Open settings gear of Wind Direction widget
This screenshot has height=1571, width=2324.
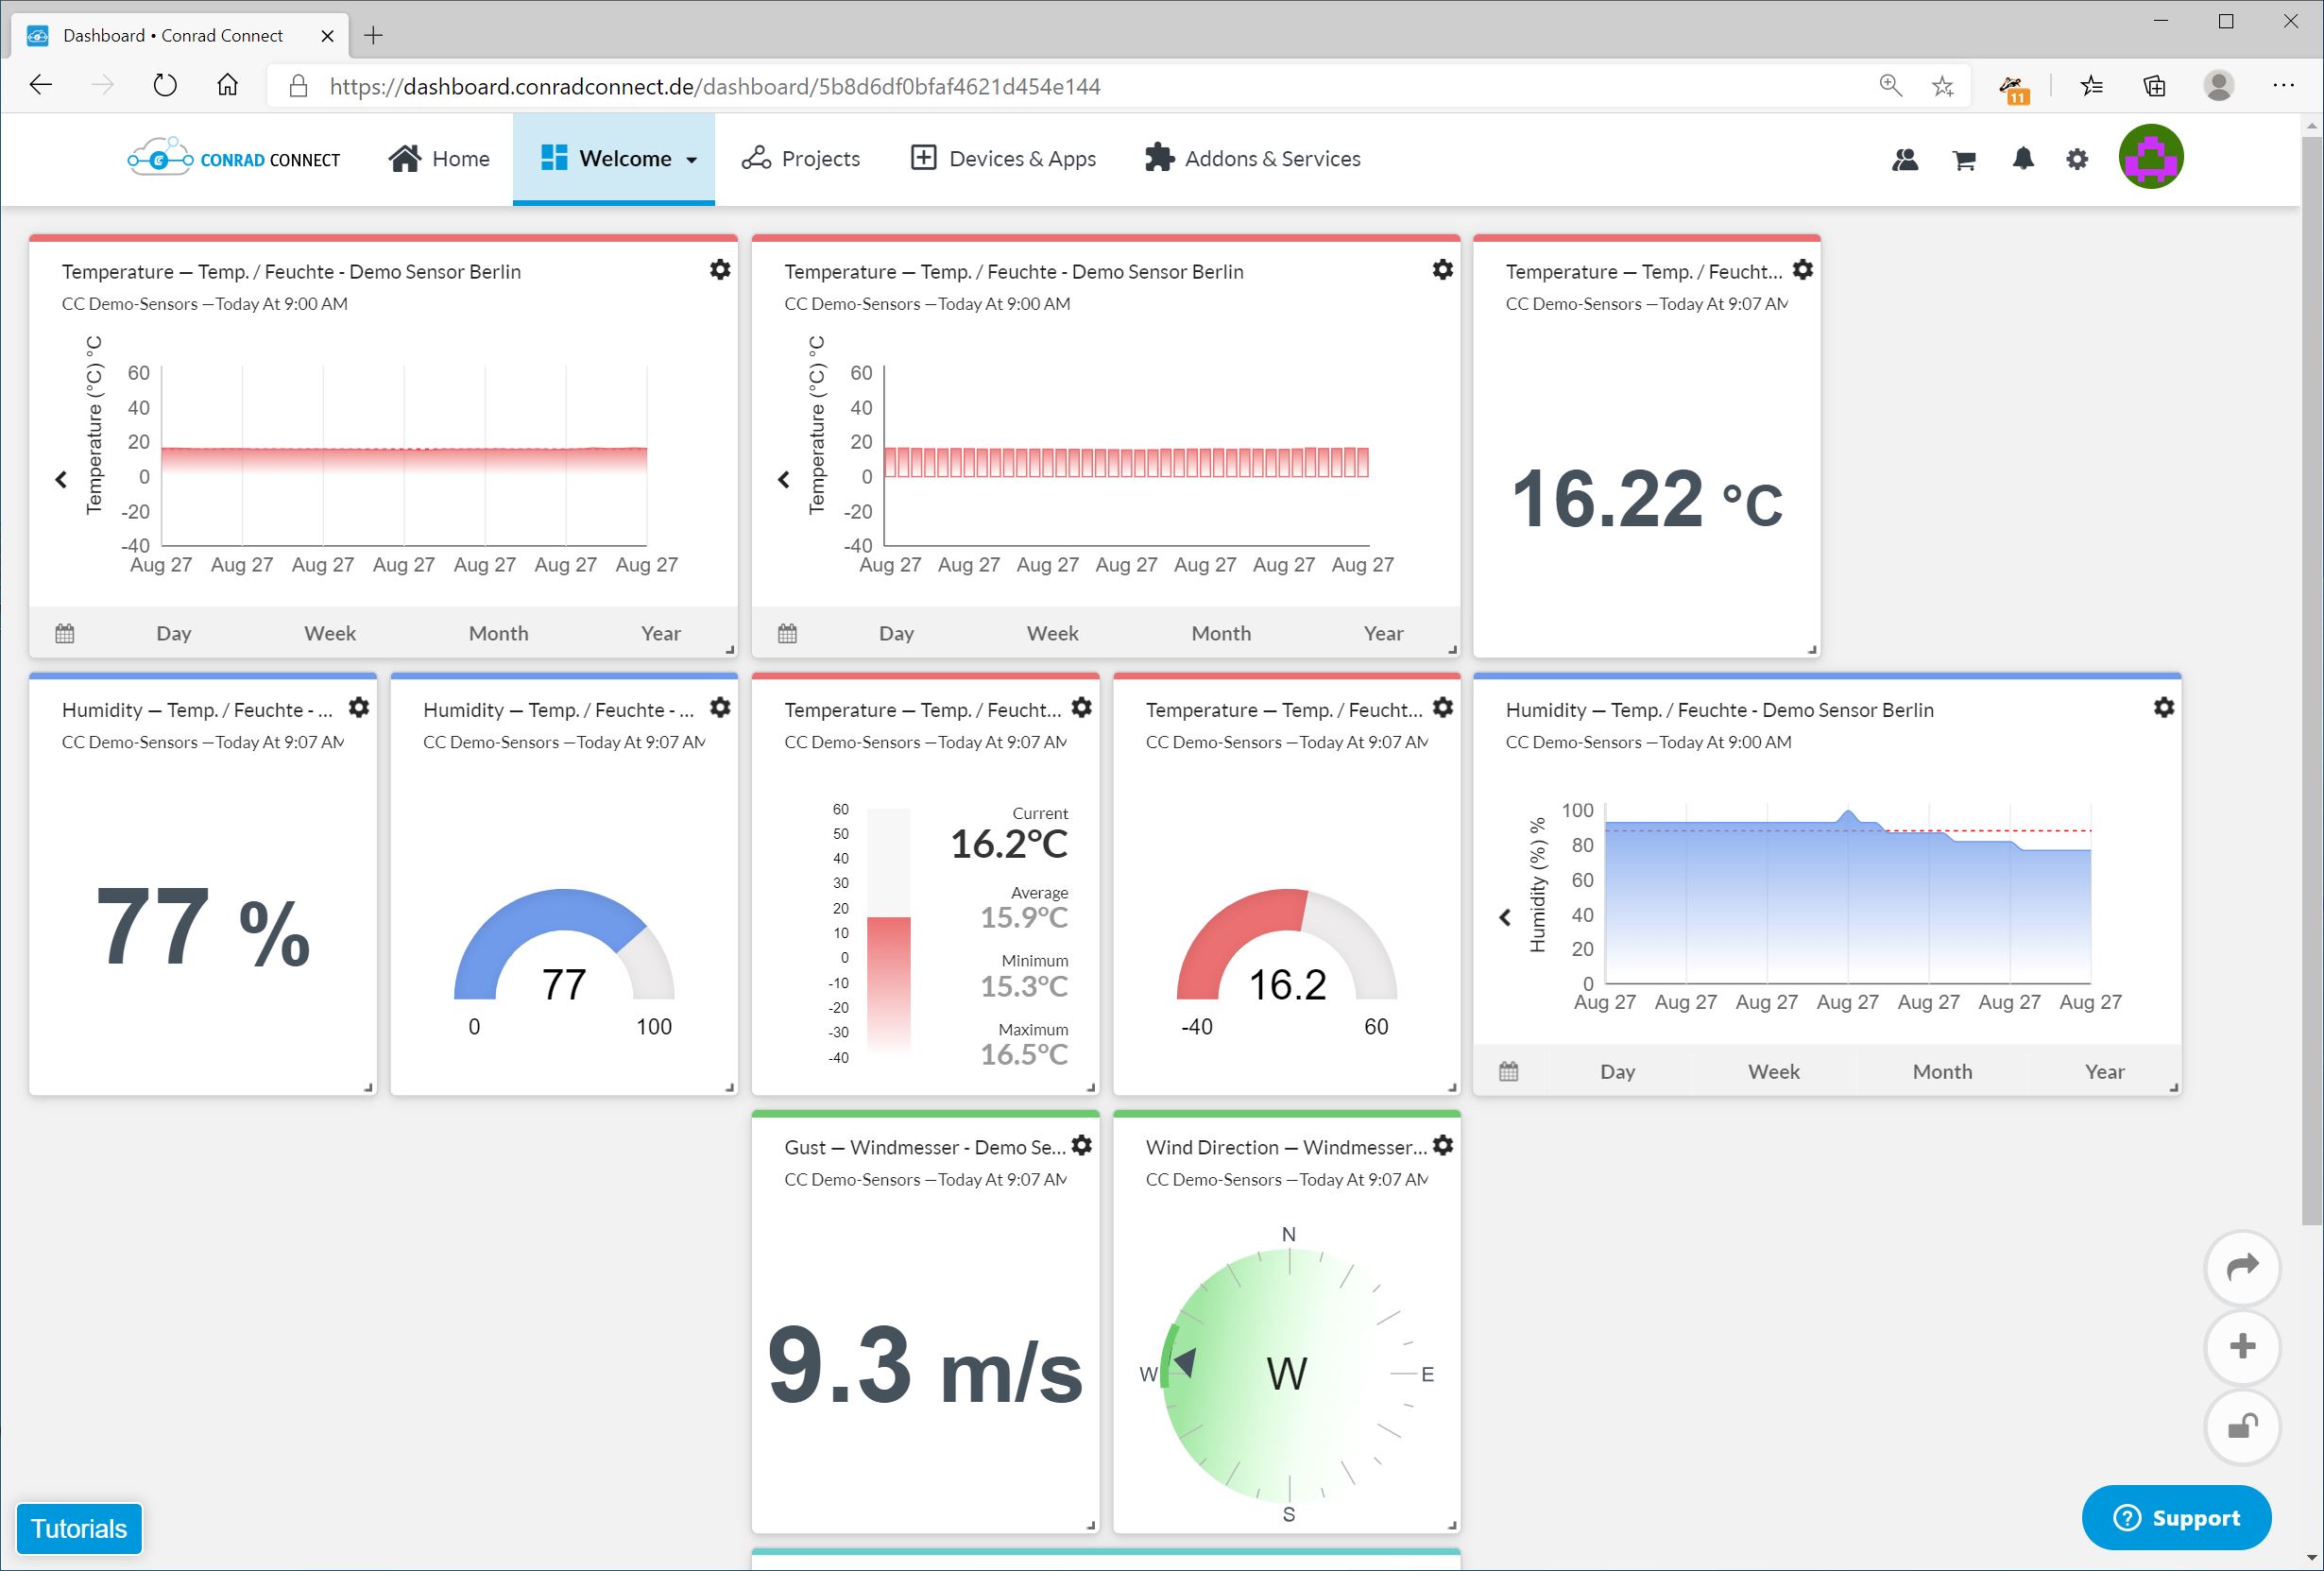[x=1442, y=1145]
